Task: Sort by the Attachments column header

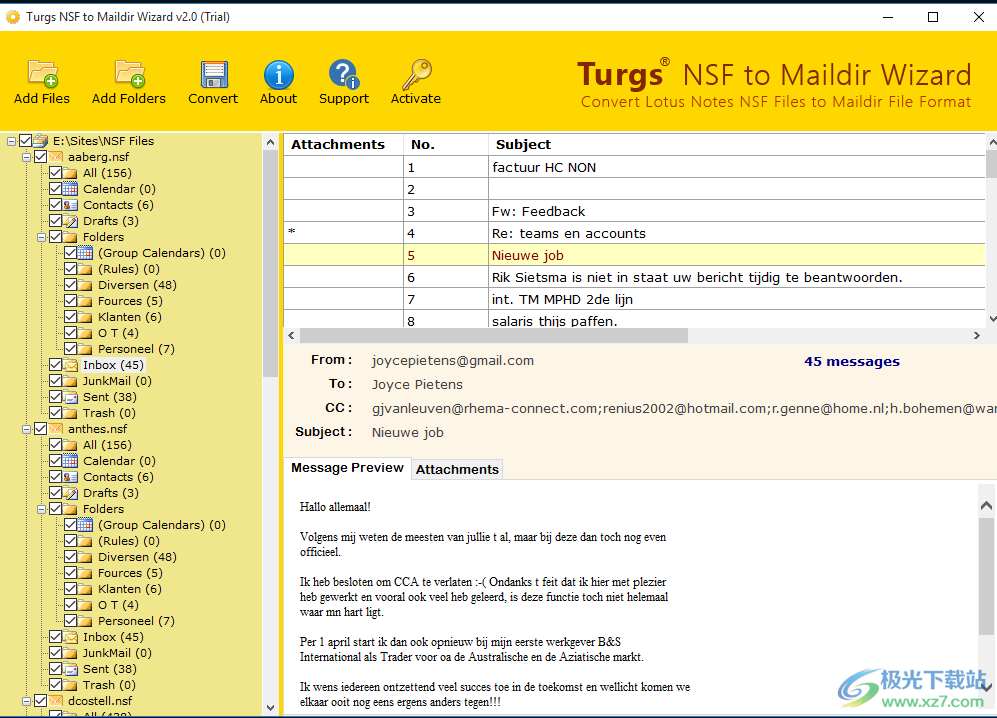Action: point(343,144)
